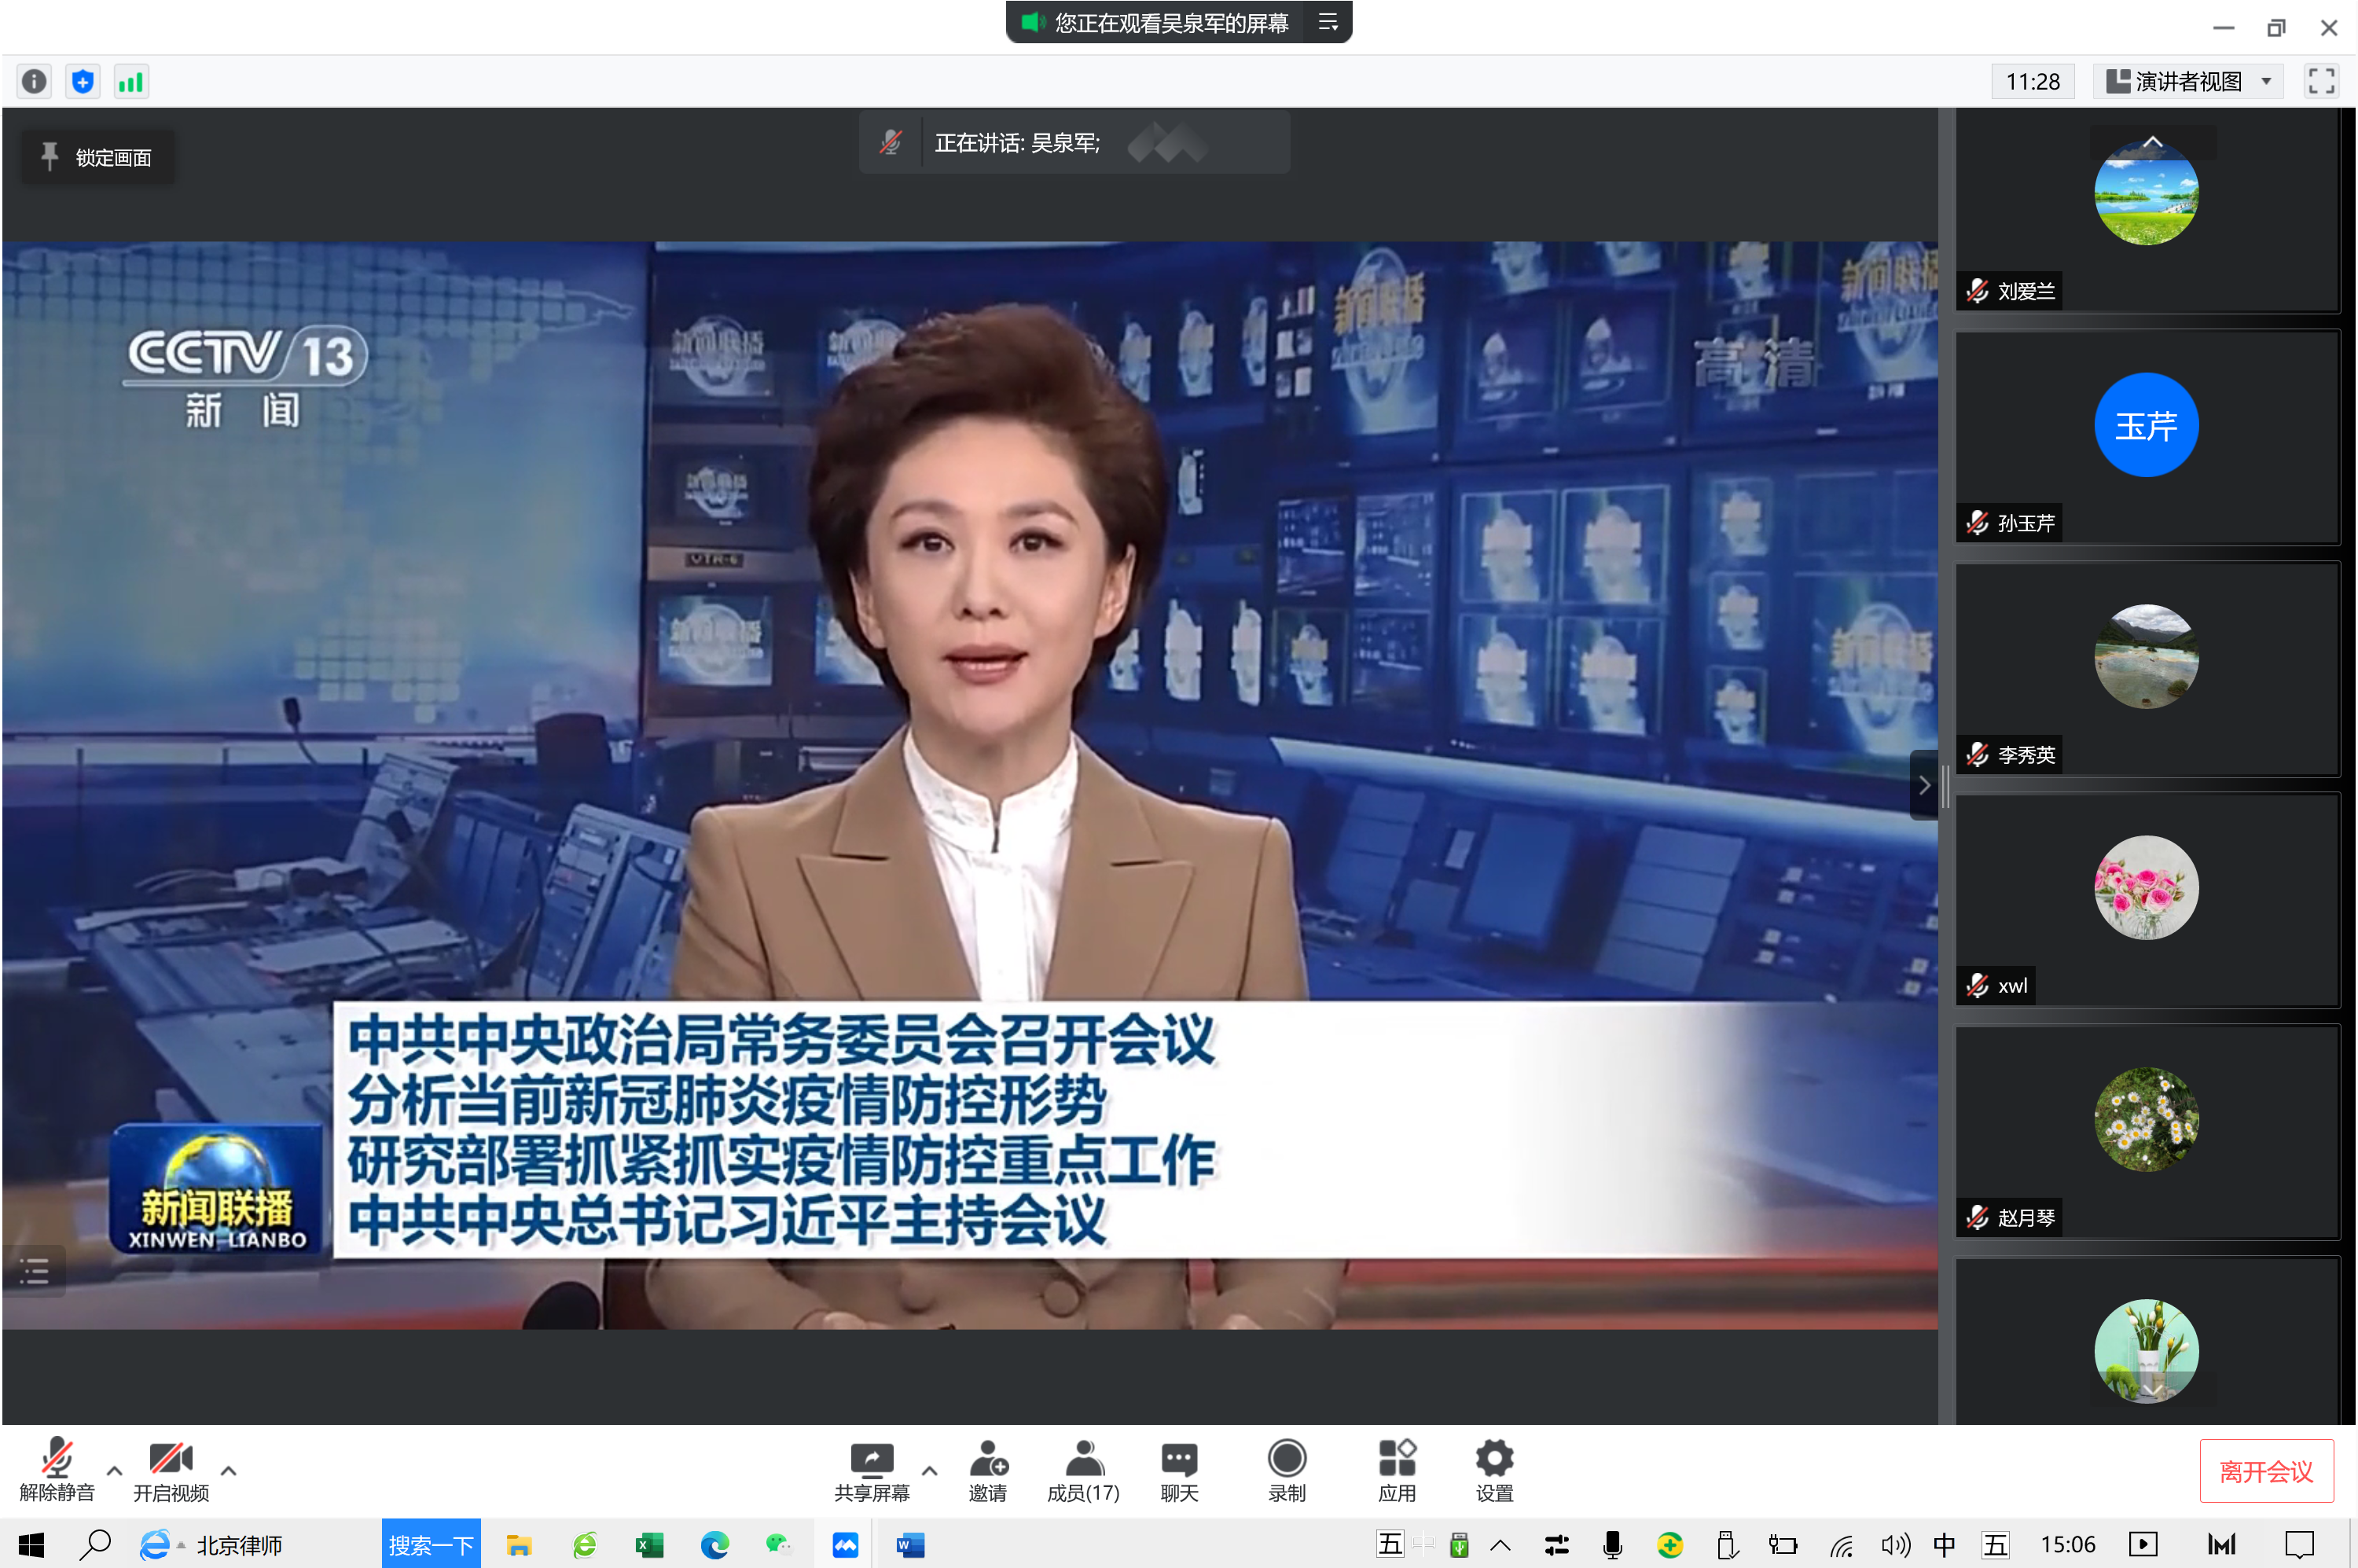Collapse the participant side panel arrow

point(1923,785)
